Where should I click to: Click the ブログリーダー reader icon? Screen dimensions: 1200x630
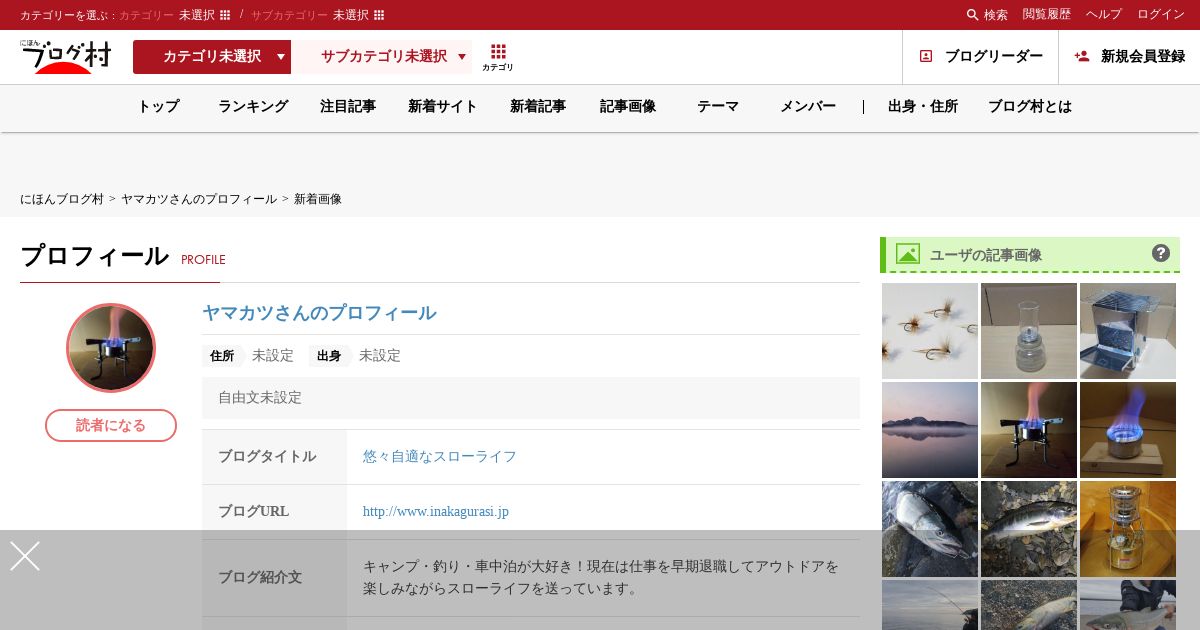(x=926, y=56)
